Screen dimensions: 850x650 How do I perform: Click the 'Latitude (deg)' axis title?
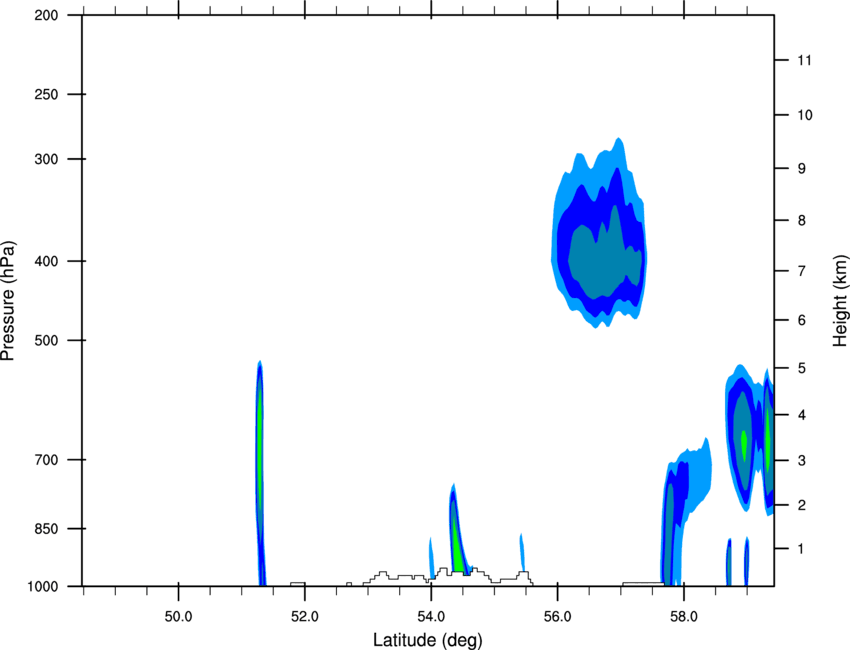tap(427, 640)
